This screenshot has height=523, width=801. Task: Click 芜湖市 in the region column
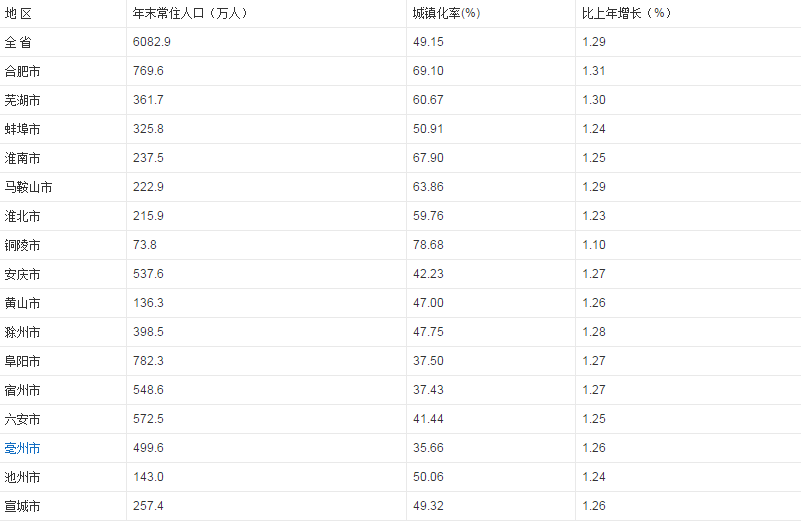click(x=22, y=101)
